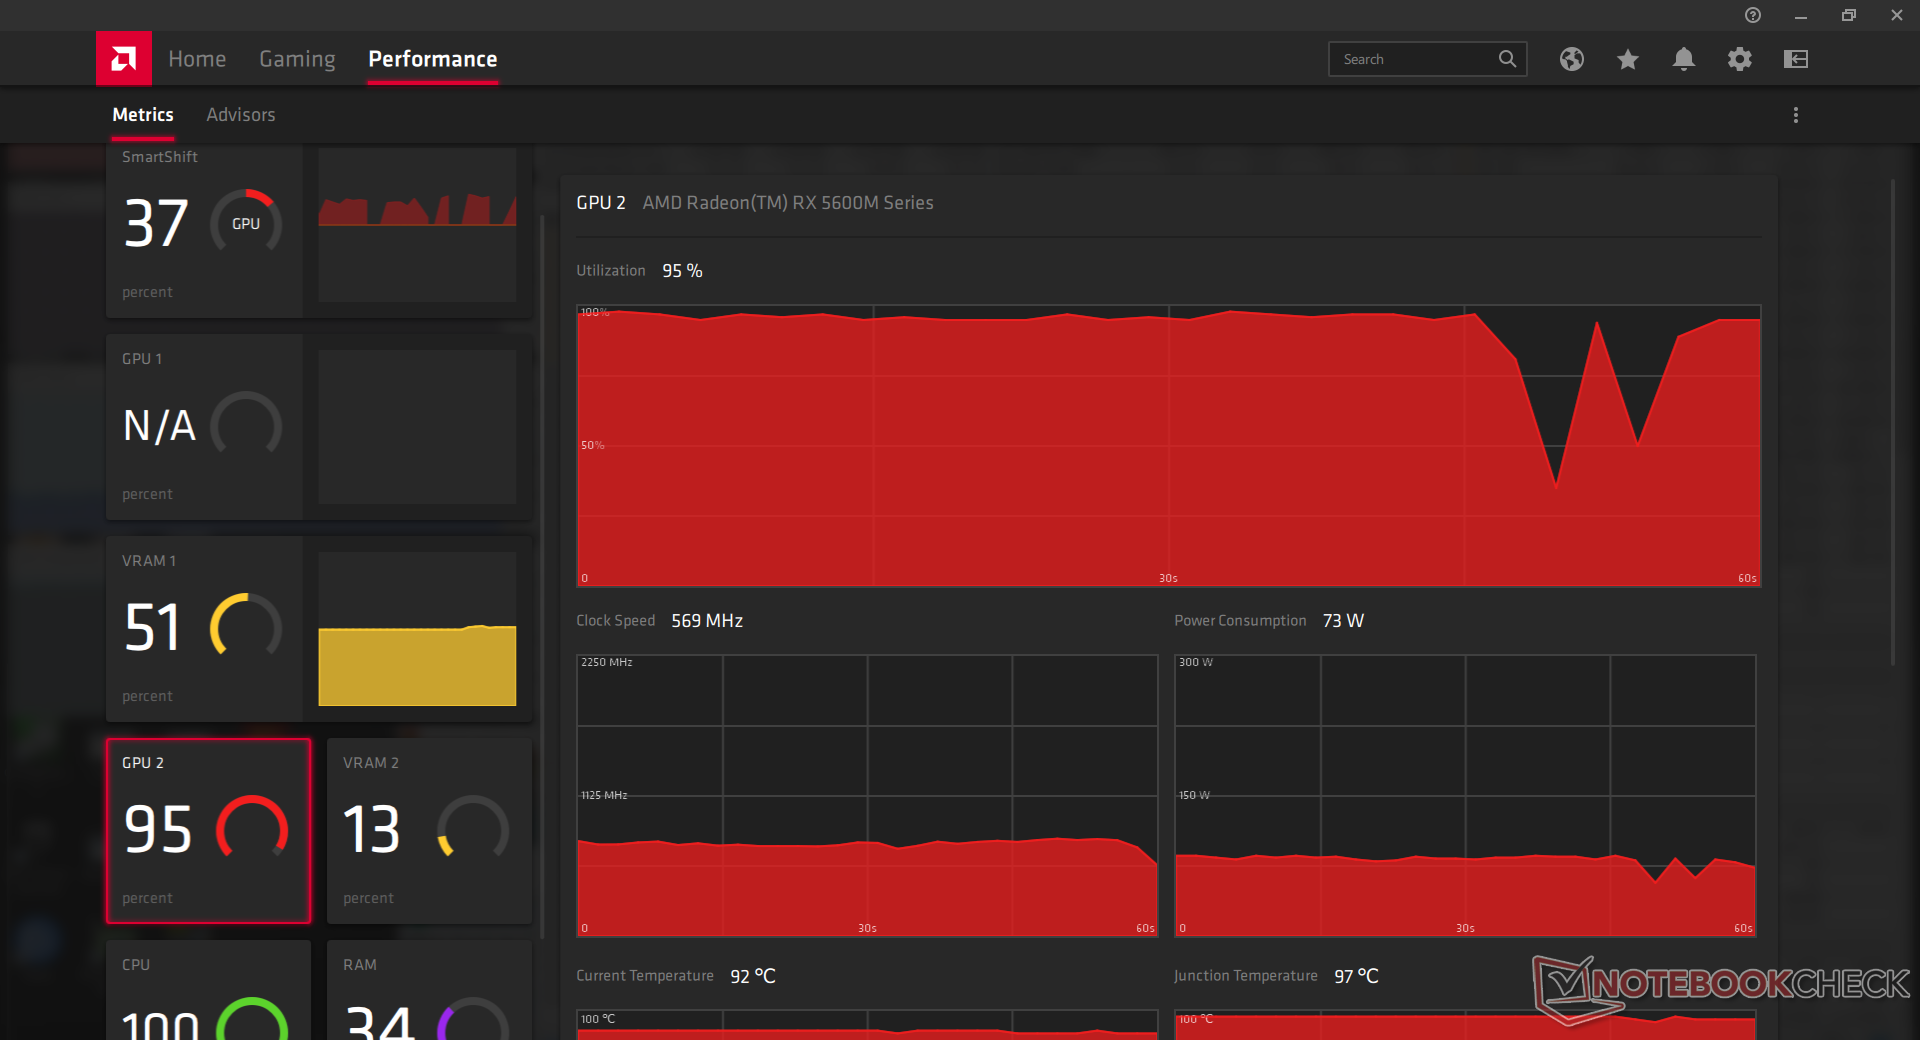
Task: Click the SmartShift mini history graph
Action: coord(417,226)
